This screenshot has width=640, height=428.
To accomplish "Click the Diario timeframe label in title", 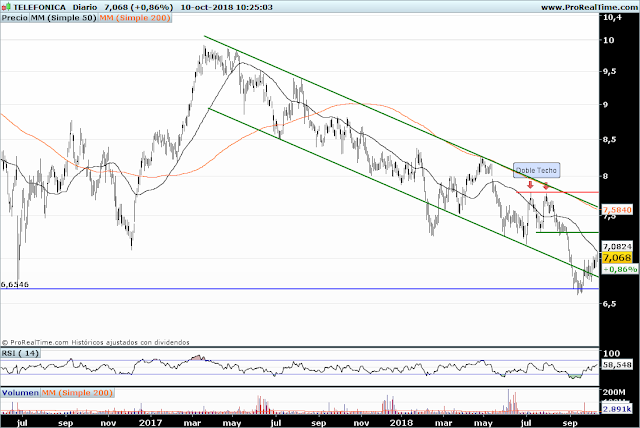I will coord(85,7).
